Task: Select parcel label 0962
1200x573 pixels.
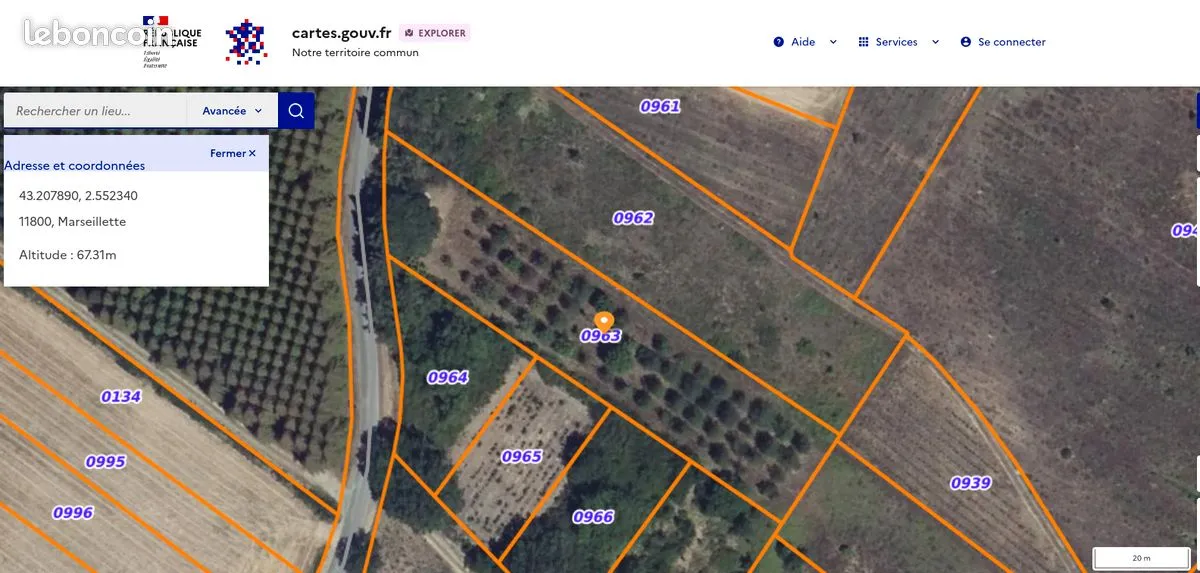Action: [x=633, y=218]
